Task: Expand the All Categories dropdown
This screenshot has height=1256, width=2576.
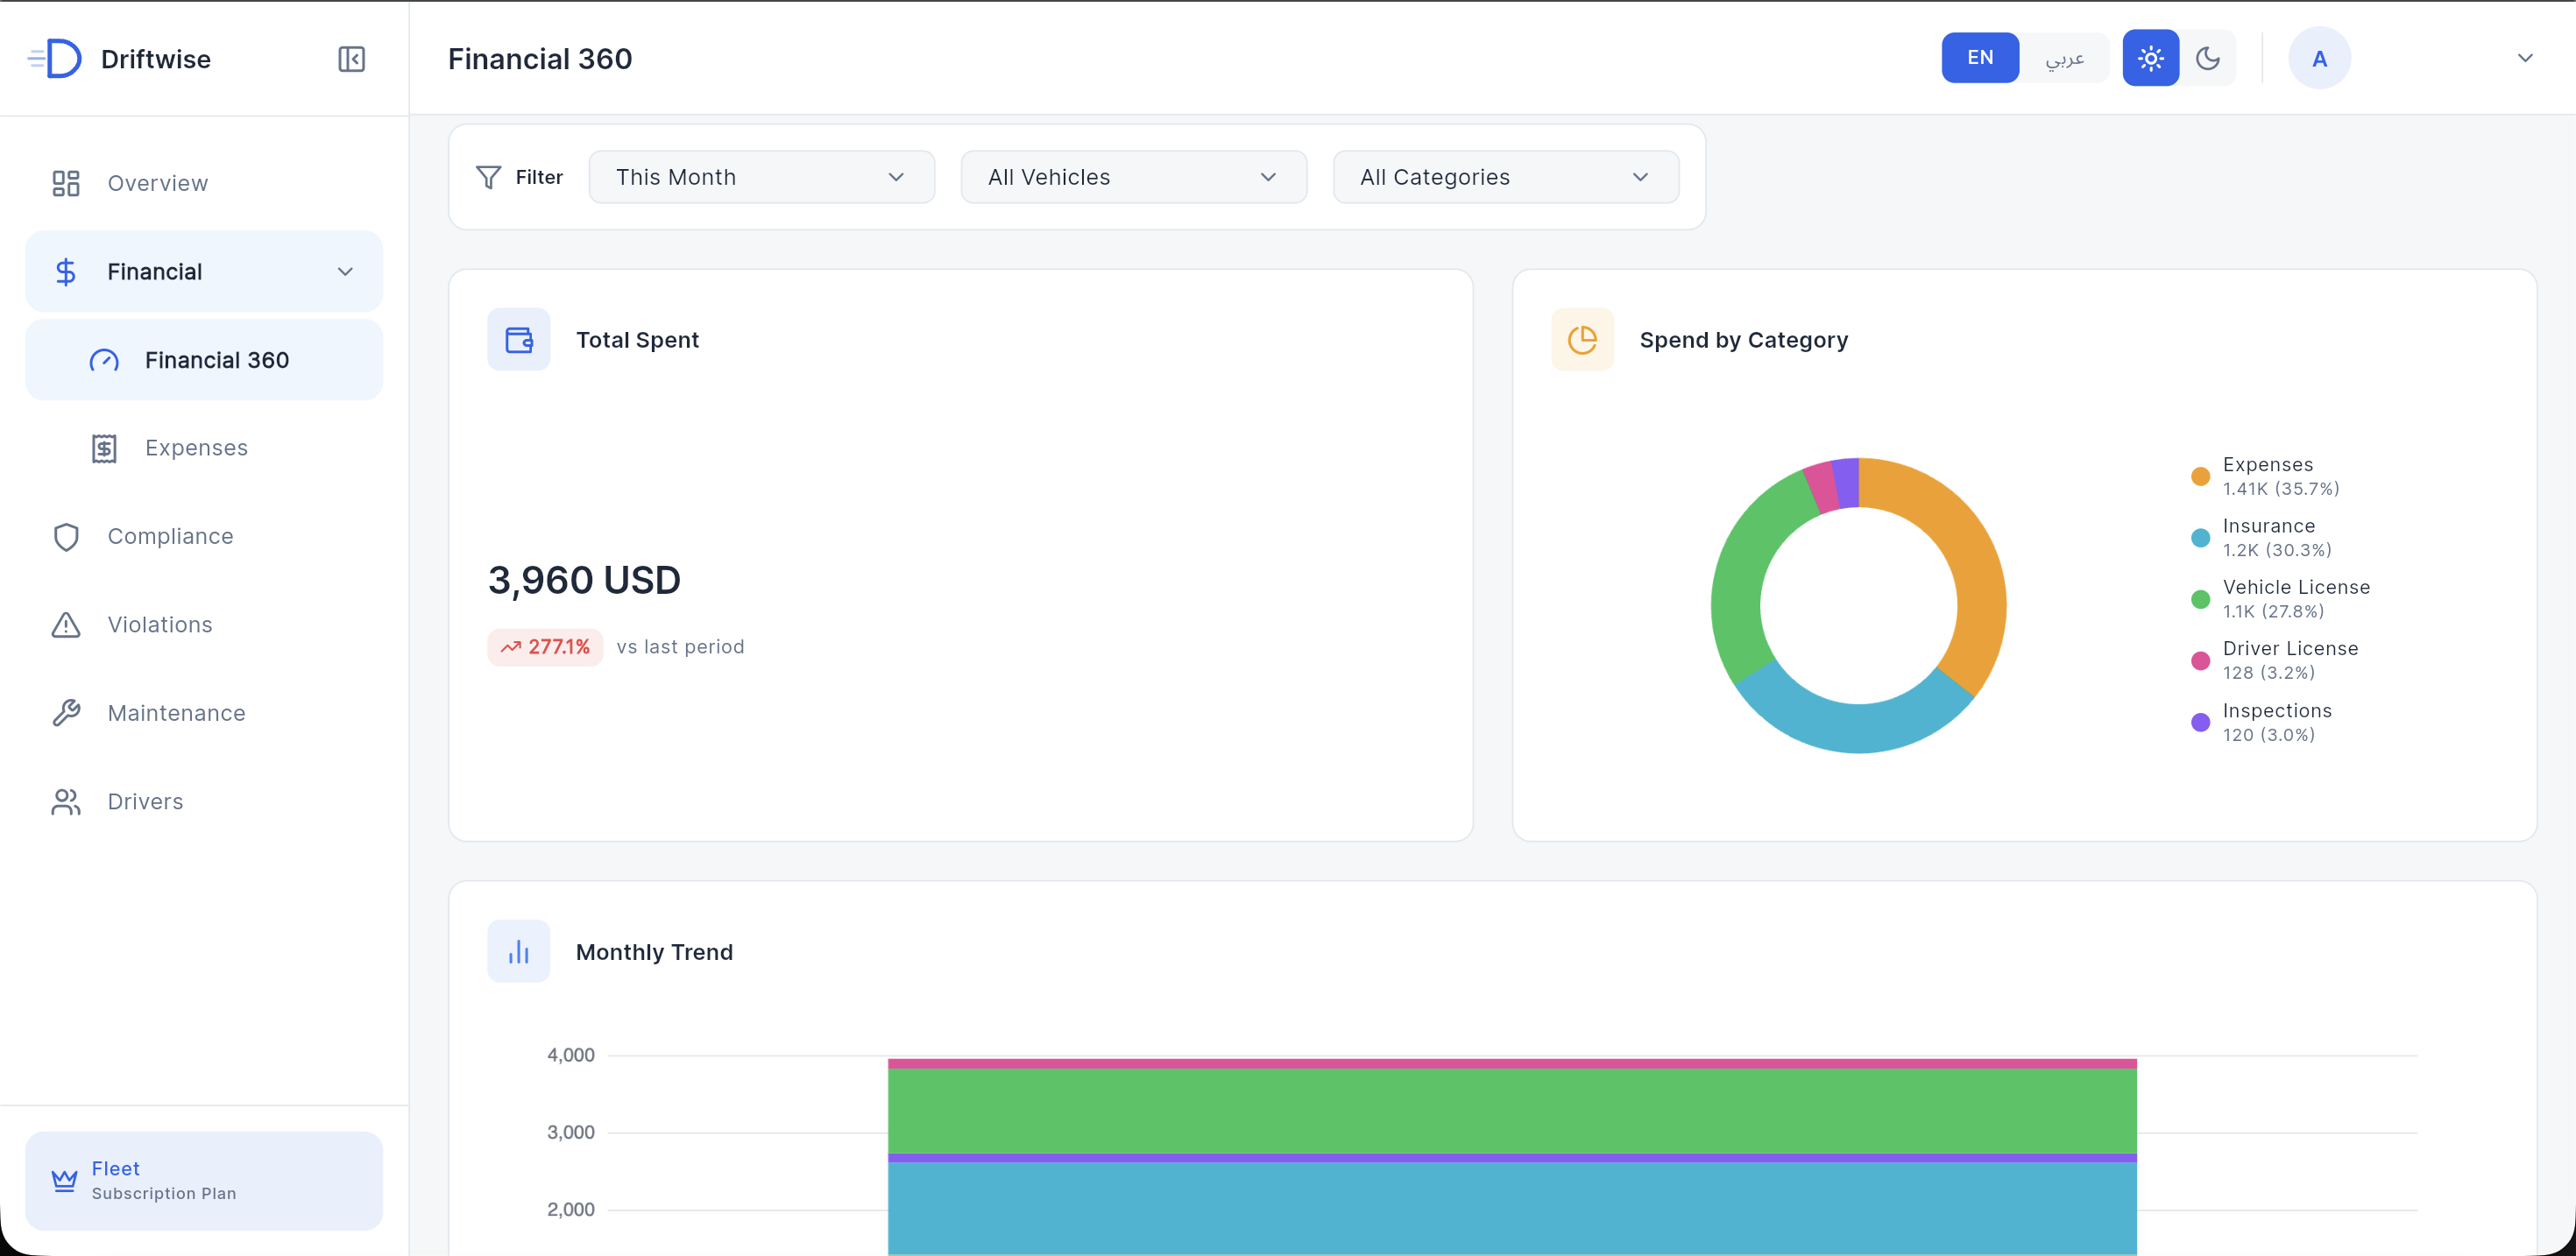Action: pyautogui.click(x=1505, y=177)
